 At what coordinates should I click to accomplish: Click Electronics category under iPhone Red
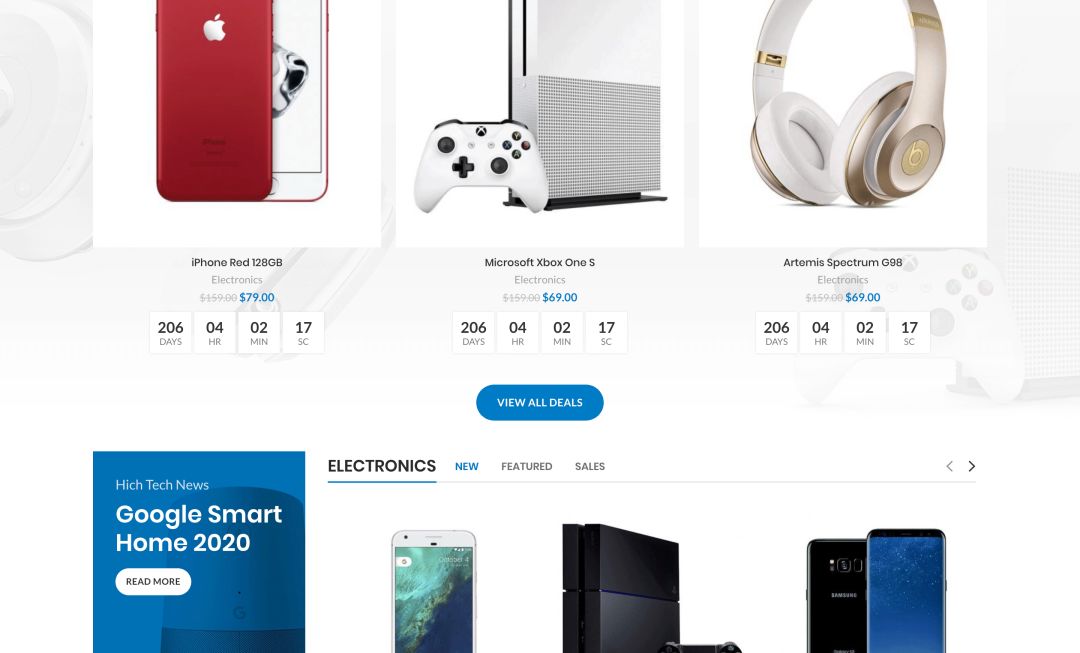tap(237, 280)
